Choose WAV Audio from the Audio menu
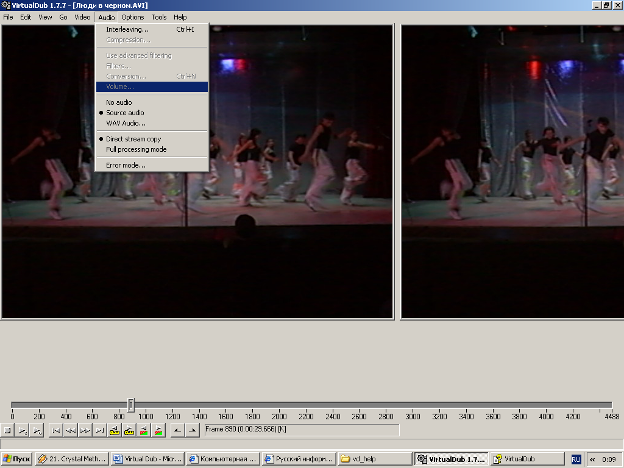 click(x=125, y=122)
